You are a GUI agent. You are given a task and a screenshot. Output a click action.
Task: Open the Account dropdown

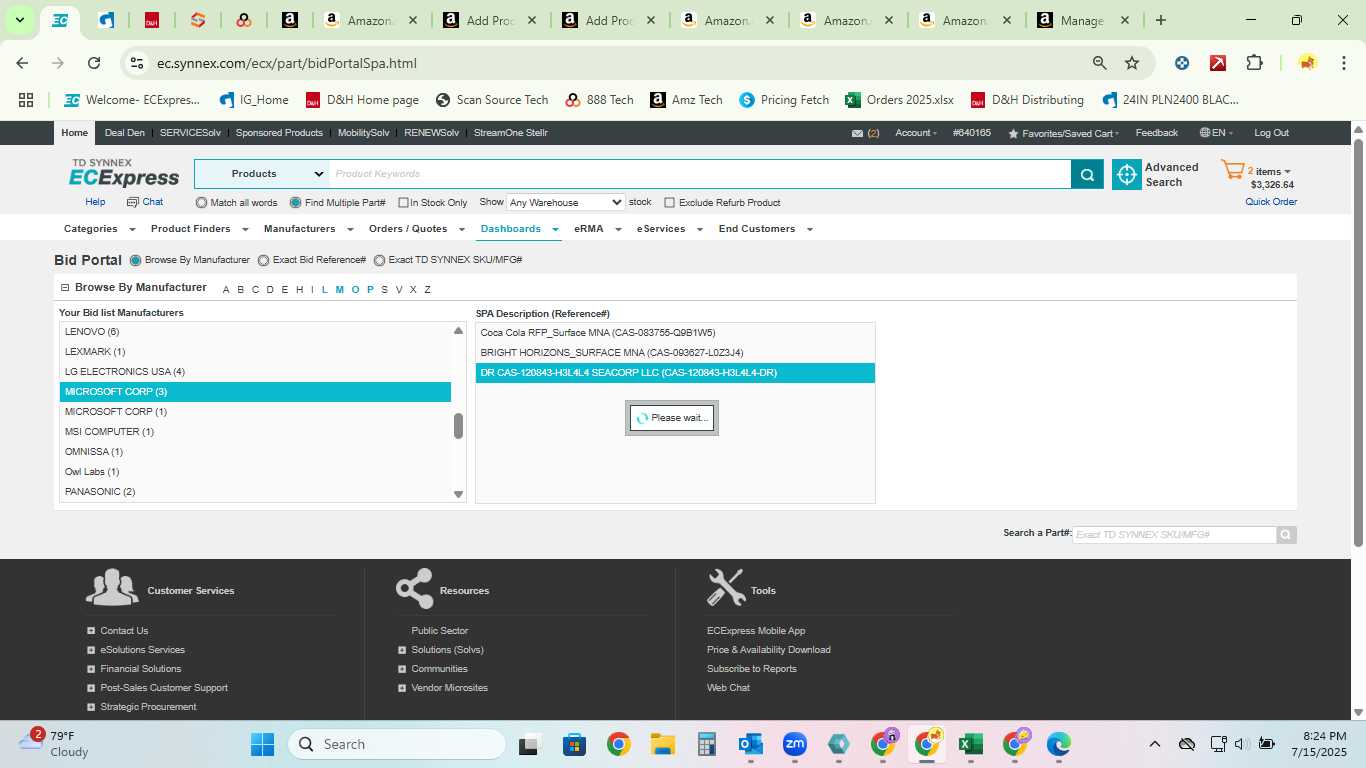915,133
